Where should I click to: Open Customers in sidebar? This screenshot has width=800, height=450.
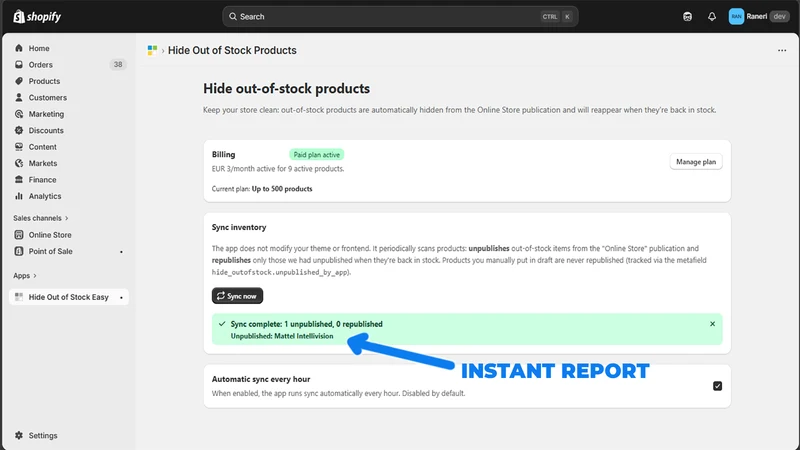(x=47, y=97)
